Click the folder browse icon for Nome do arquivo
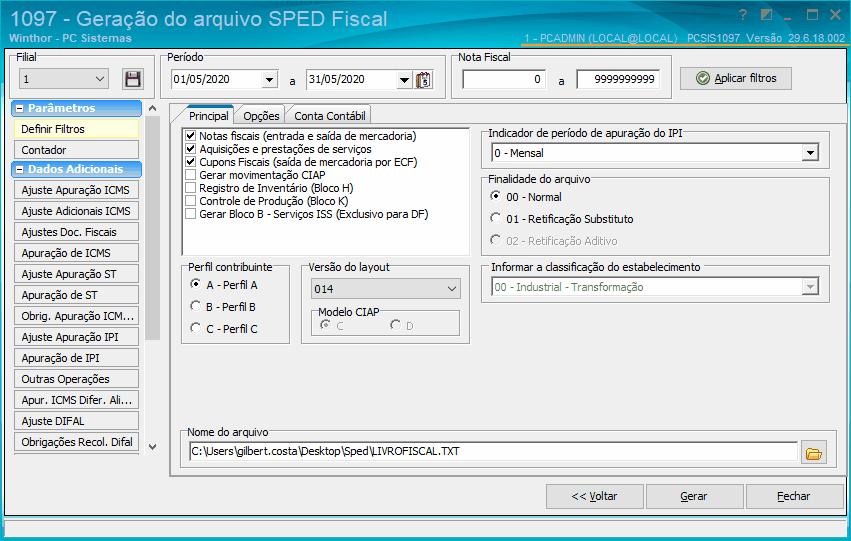Viewport: 851px width, 541px height. 814,452
